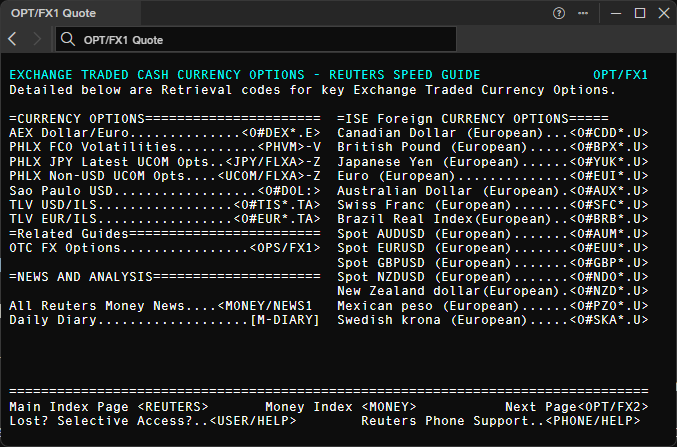
Task: Open TLV EUR/ILS code <0#EUR*.TA>
Action: 277,219
